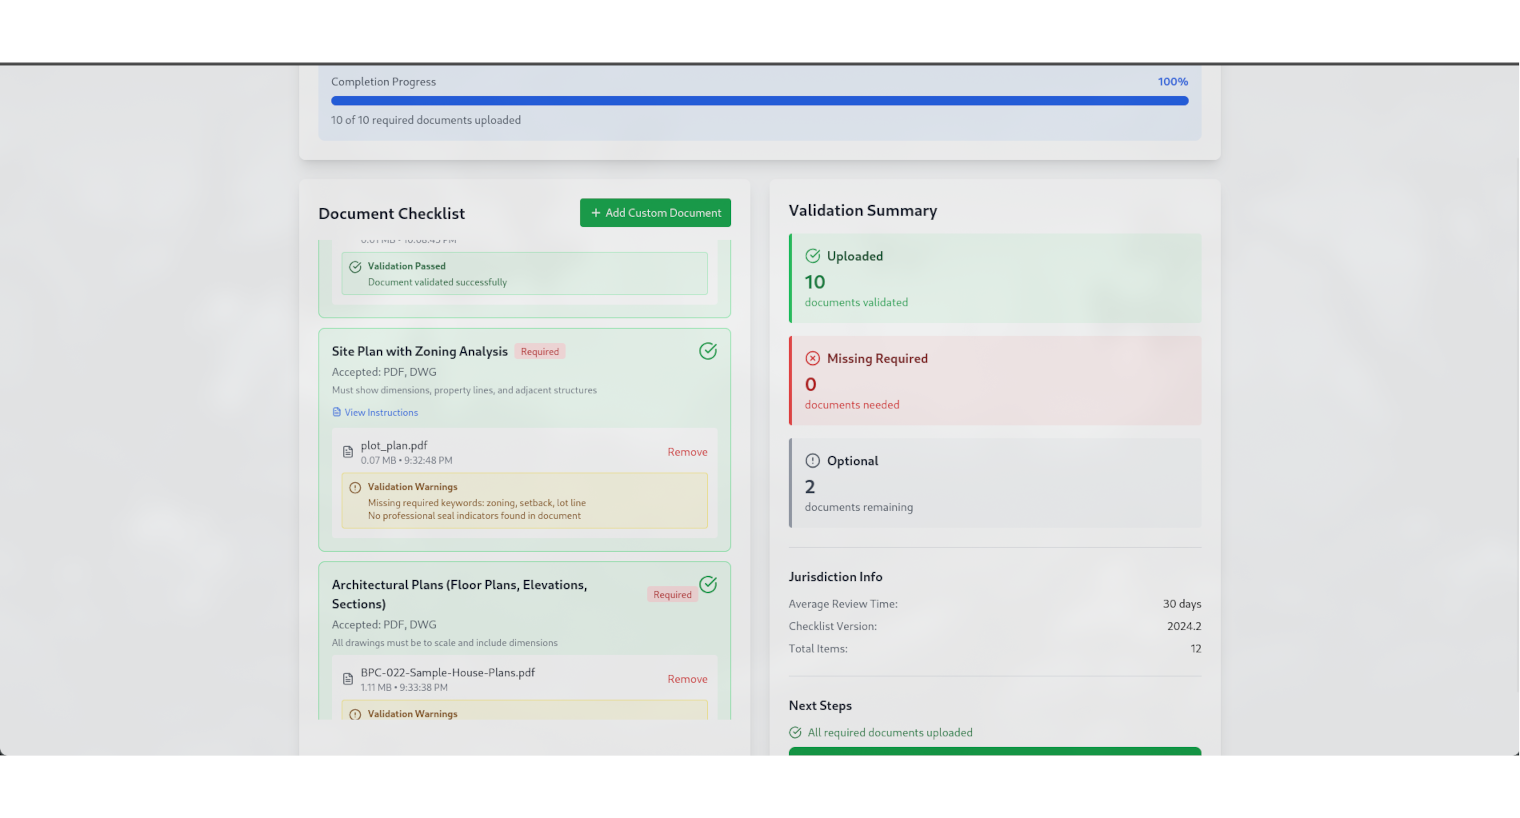This screenshot has height=818, width=1520.
Task: Click the Add Custom Document button
Action: pos(655,213)
